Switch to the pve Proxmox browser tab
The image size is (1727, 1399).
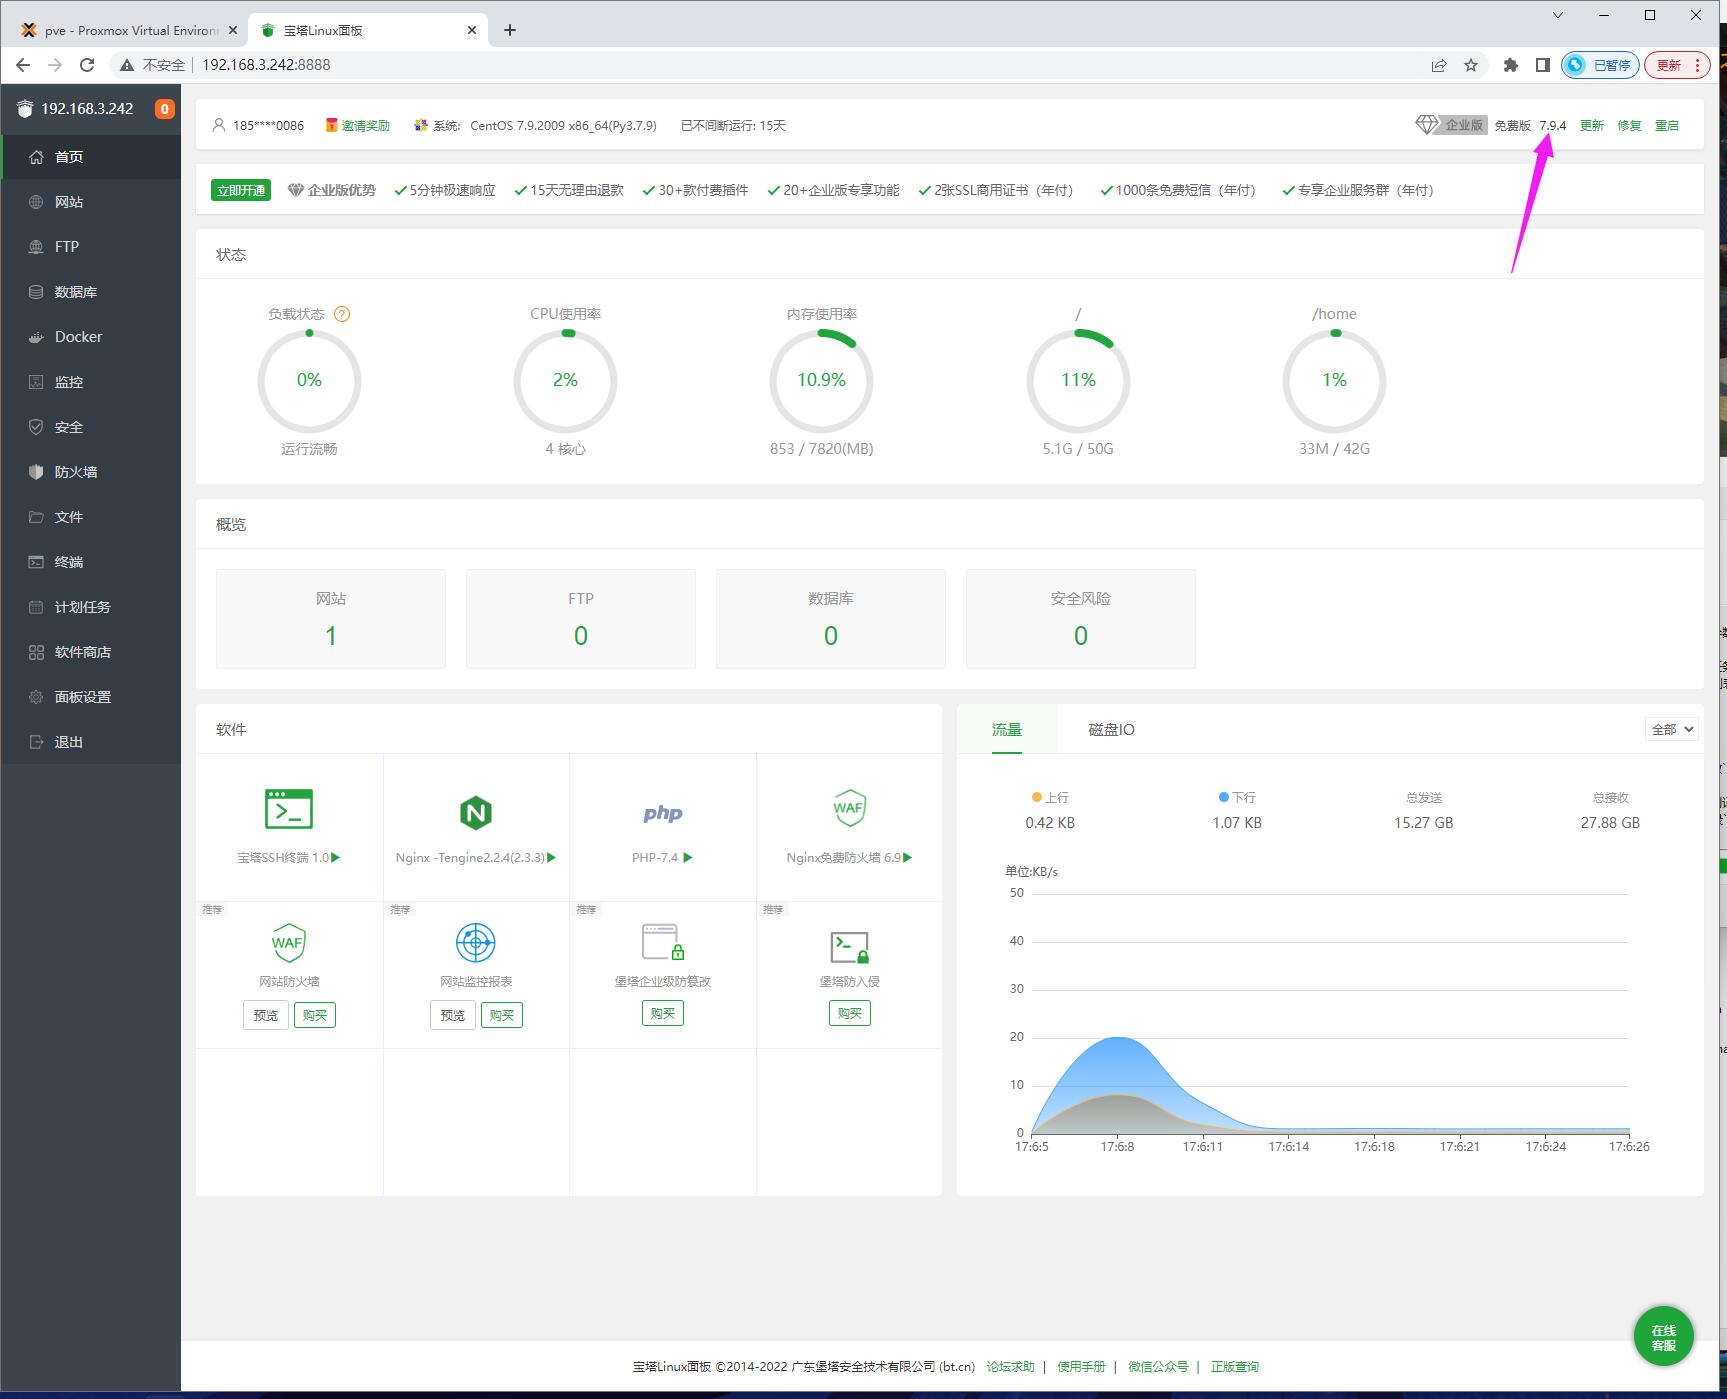click(x=128, y=30)
